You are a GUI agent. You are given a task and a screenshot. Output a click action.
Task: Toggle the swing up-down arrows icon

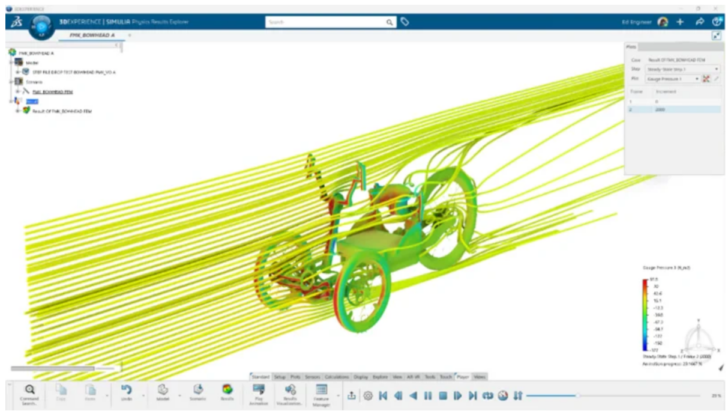coord(518,396)
